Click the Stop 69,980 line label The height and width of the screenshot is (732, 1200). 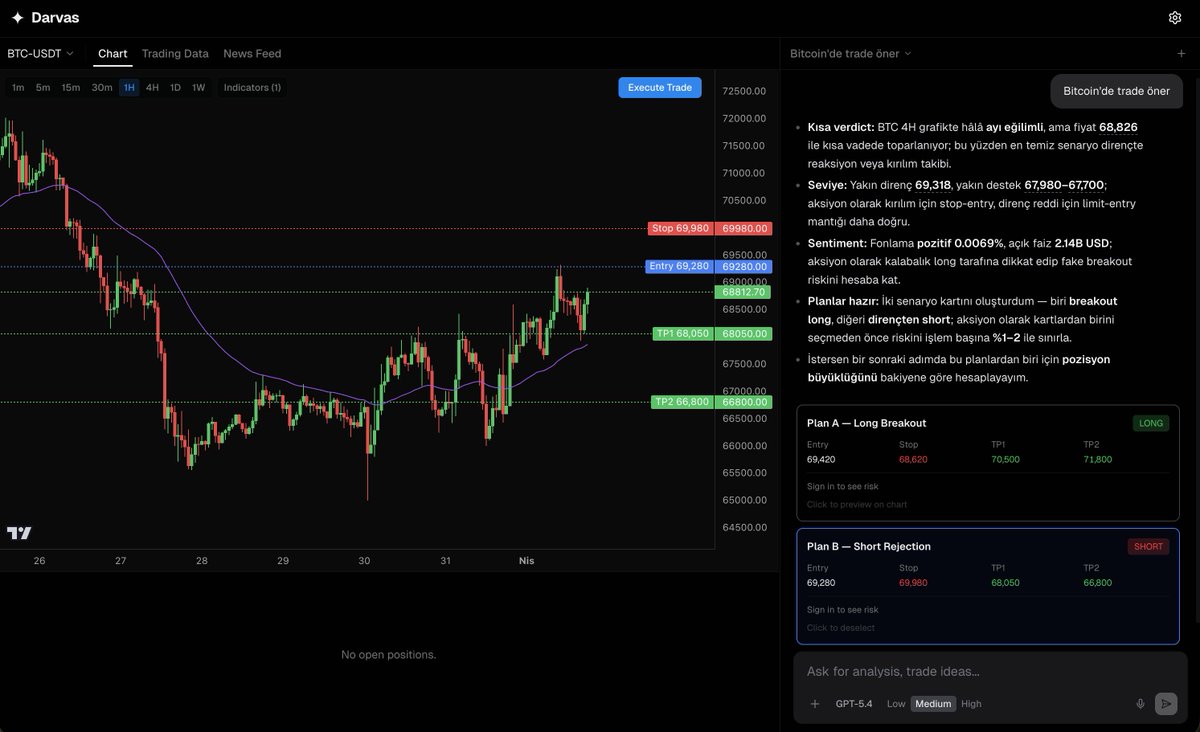click(680, 228)
